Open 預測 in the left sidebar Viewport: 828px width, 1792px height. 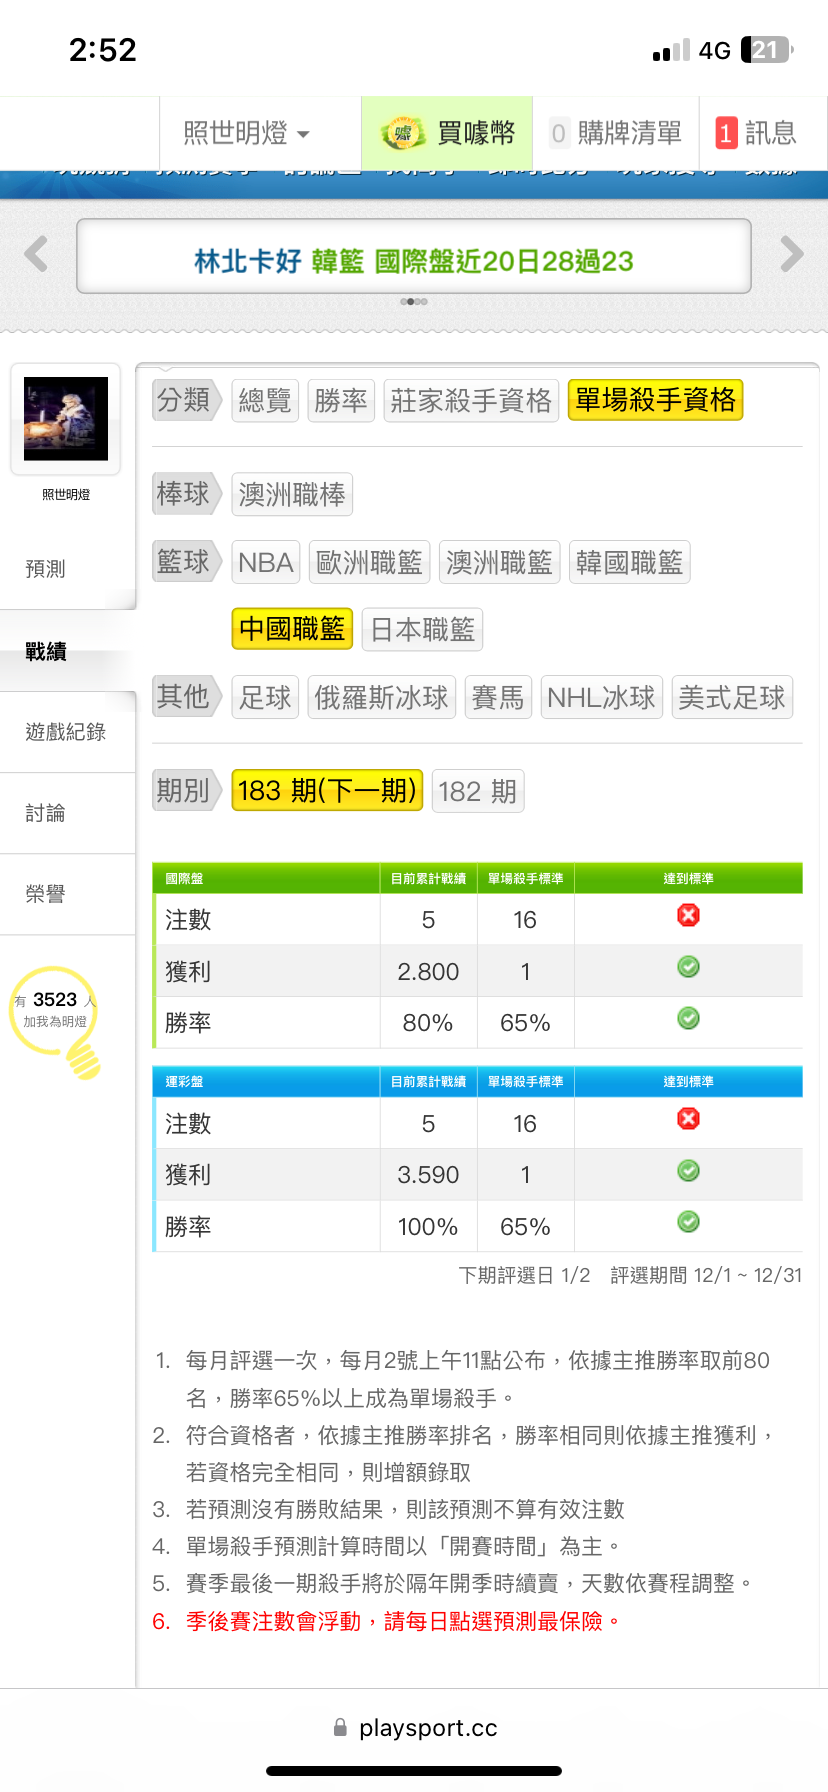pos(46,569)
